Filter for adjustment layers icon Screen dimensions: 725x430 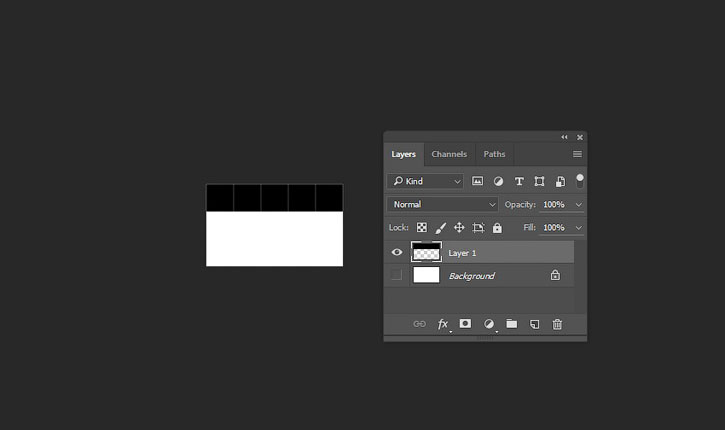[498, 181]
